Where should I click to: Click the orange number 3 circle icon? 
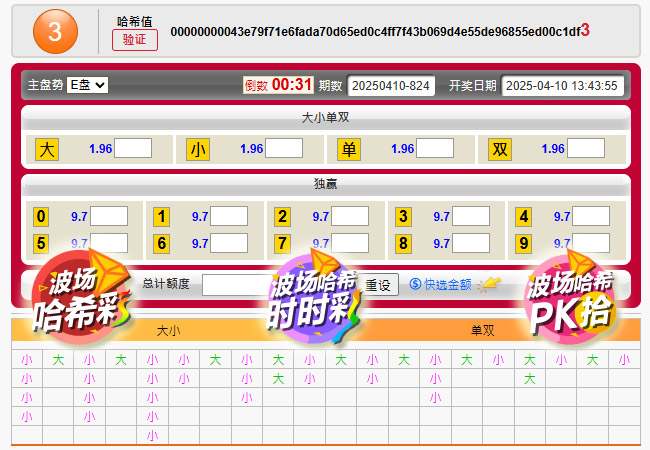click(x=55, y=31)
